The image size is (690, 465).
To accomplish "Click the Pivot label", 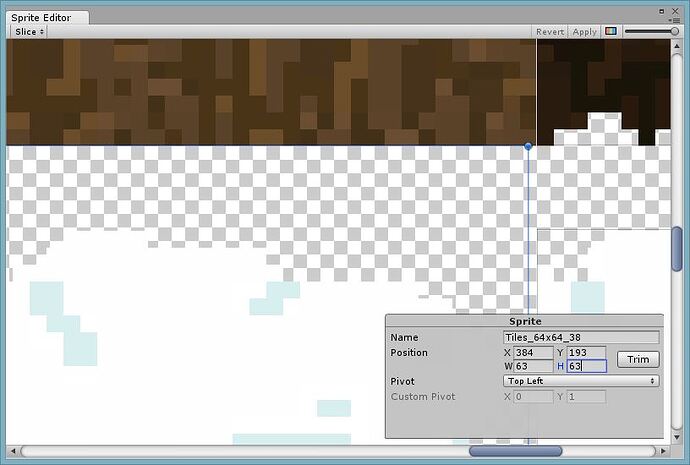I will pos(403,381).
